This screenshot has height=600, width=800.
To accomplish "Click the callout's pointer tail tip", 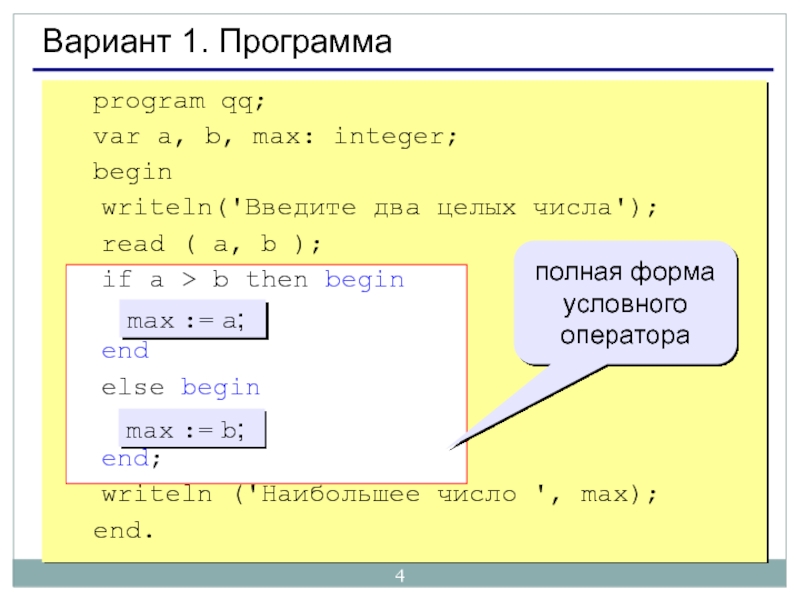I will click(454, 445).
